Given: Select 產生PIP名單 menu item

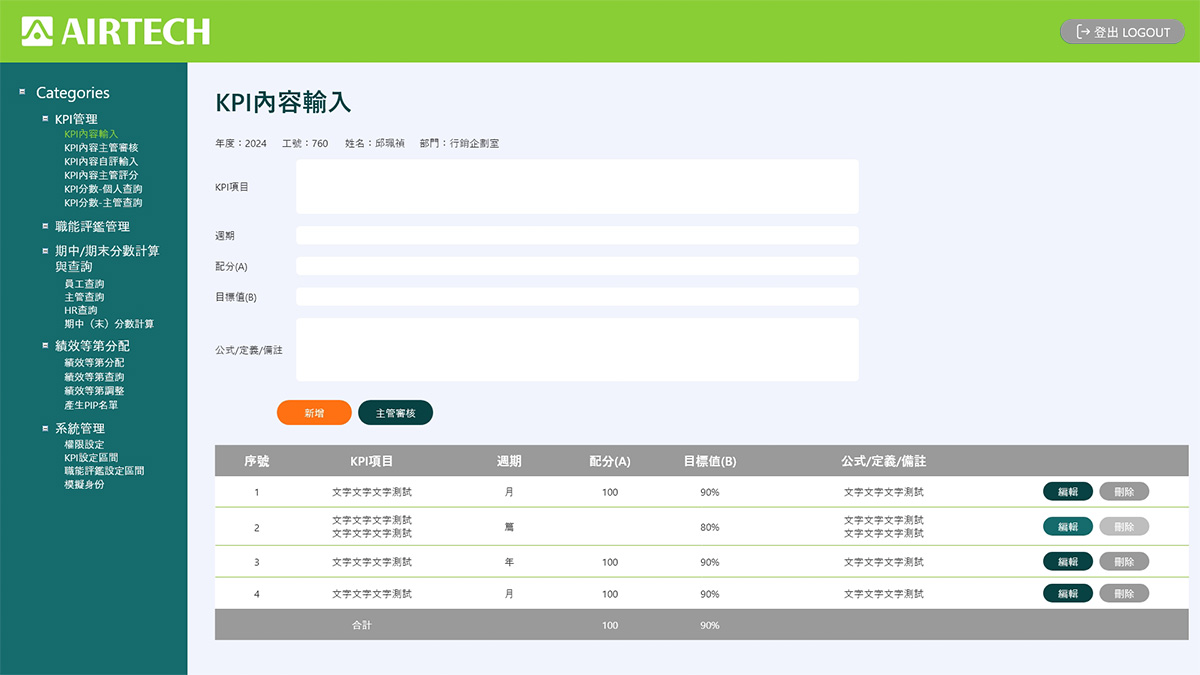Looking at the screenshot, I should pyautogui.click(x=91, y=405).
